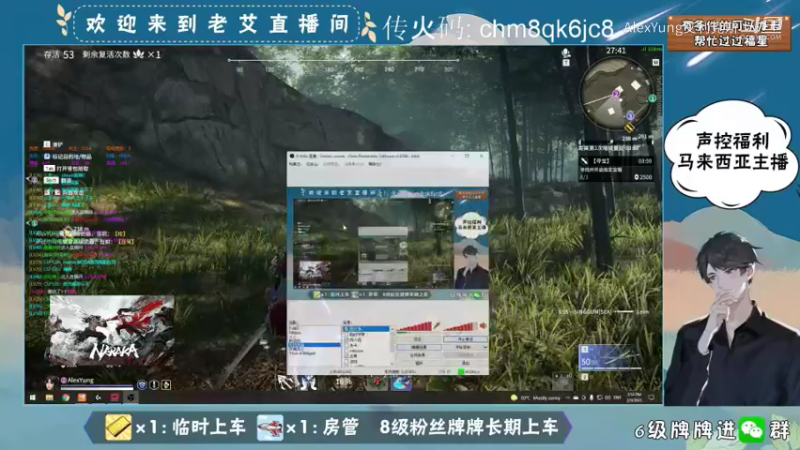
Task: Click the Exit button in OBS
Action: click(465, 363)
